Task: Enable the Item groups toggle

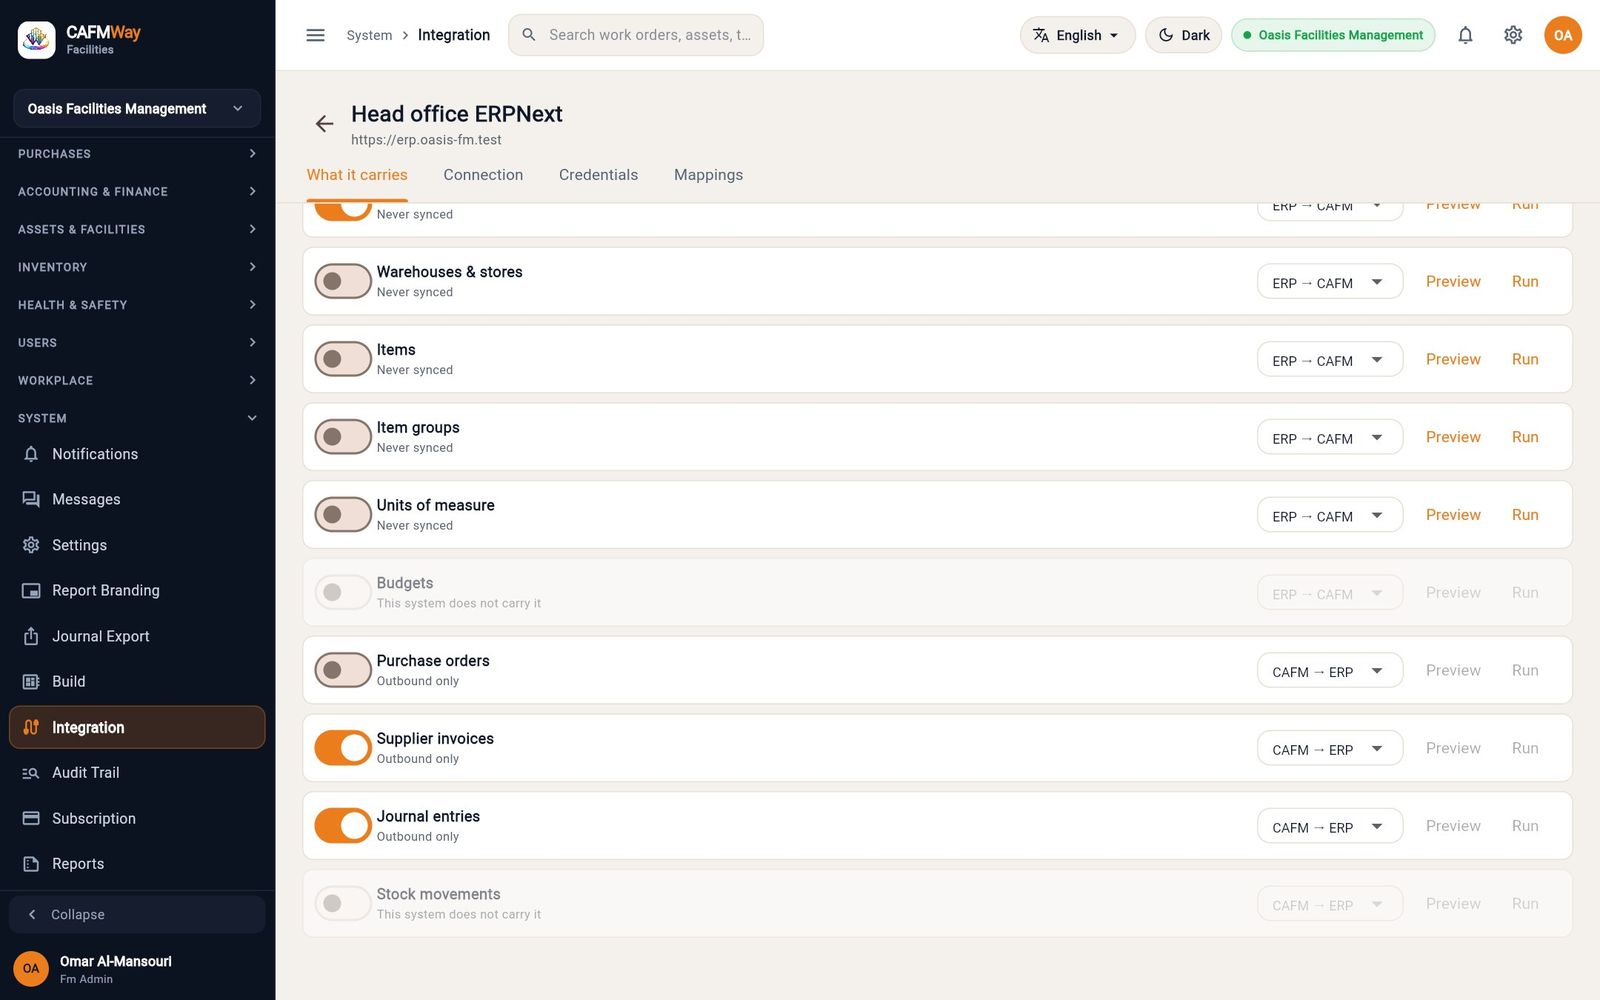Action: [x=343, y=437]
